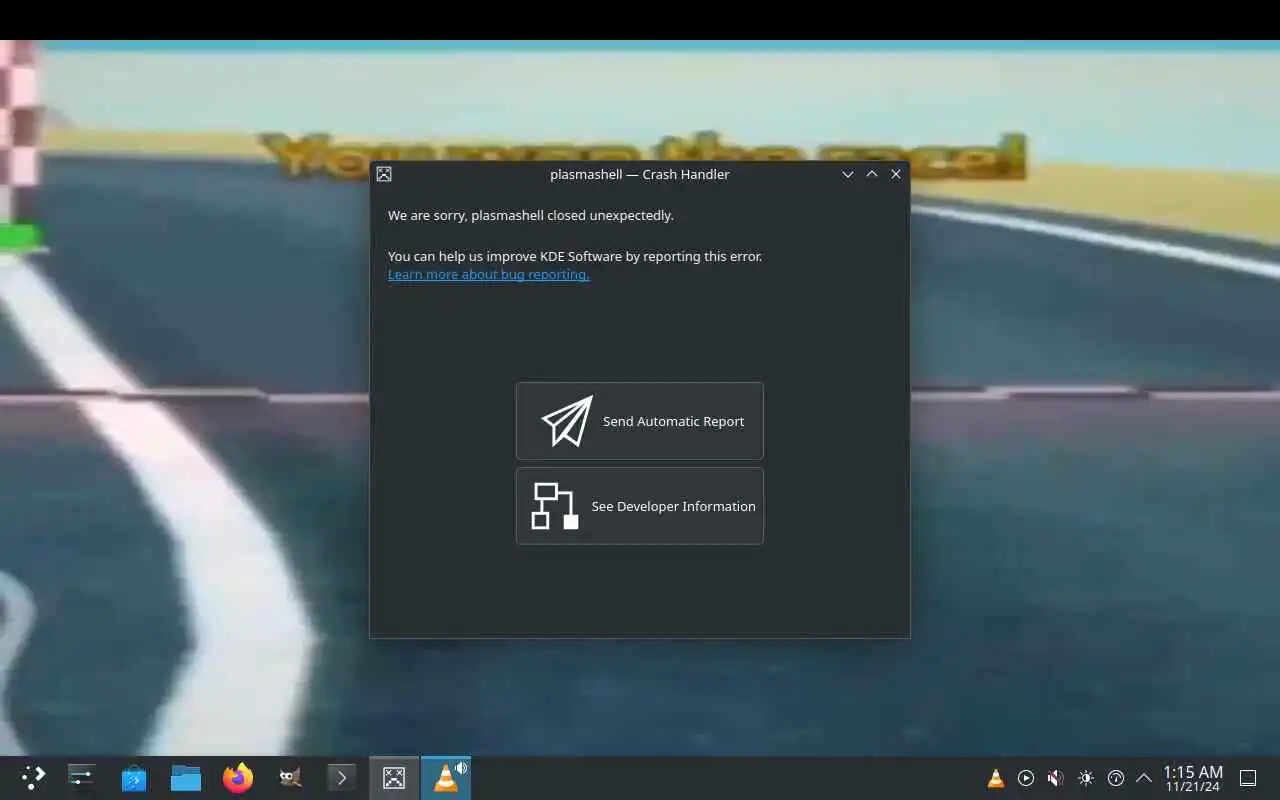Open the media player tray applet
Viewport: 1280px width, 800px height.
coord(1026,778)
